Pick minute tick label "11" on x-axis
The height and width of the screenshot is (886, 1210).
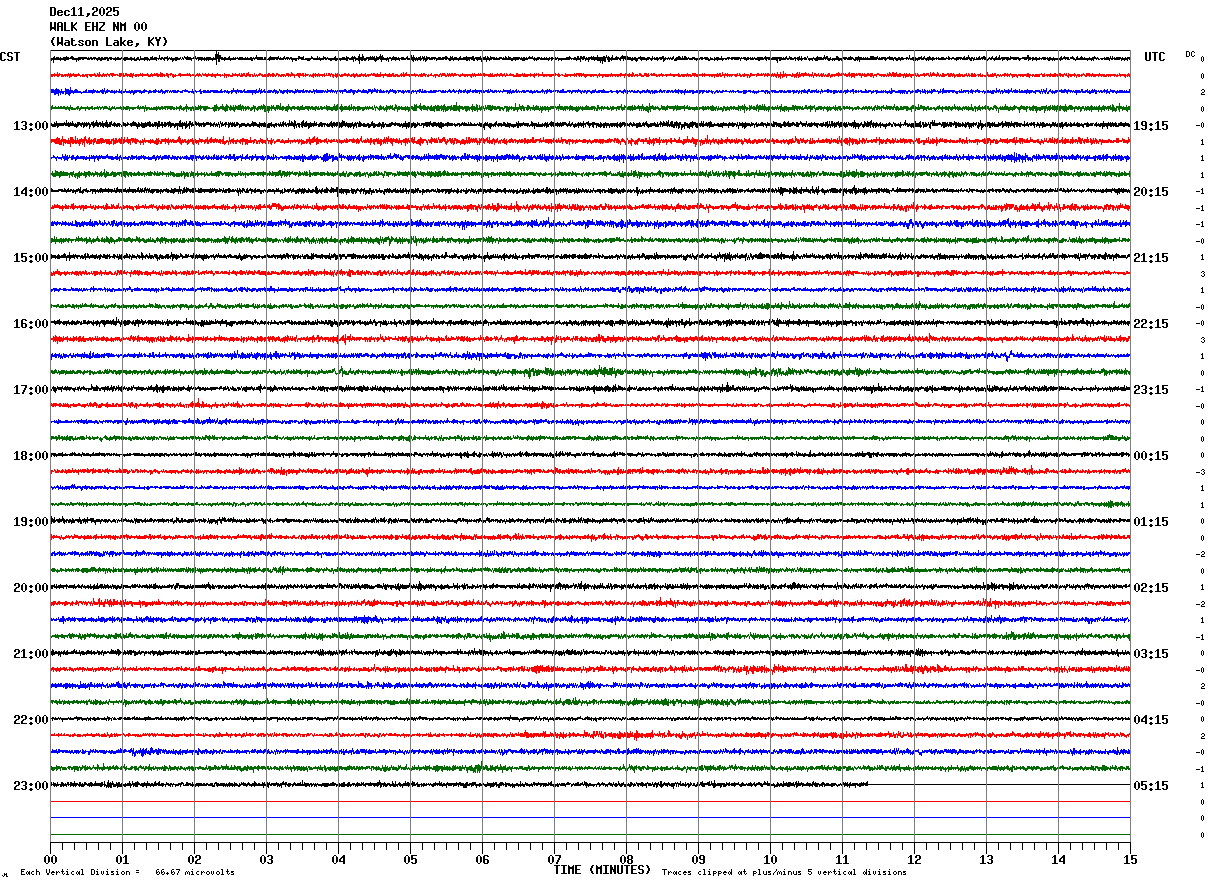(842, 859)
